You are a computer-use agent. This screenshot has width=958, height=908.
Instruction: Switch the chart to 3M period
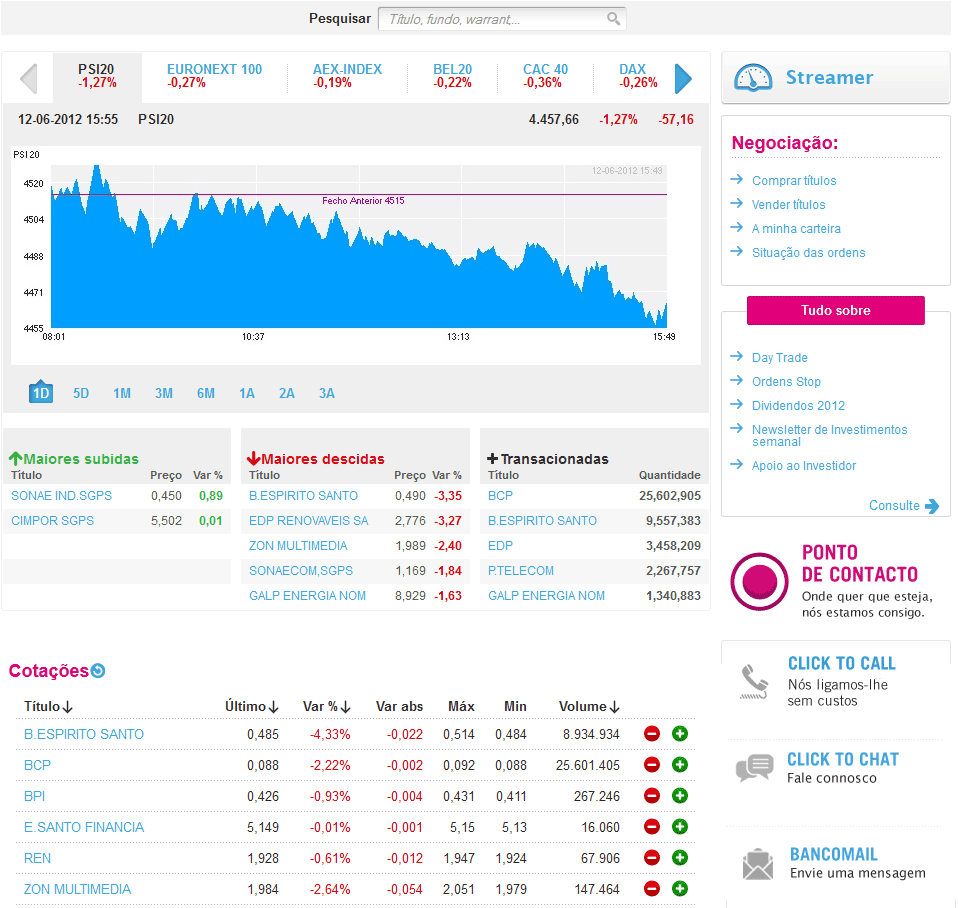pos(164,393)
